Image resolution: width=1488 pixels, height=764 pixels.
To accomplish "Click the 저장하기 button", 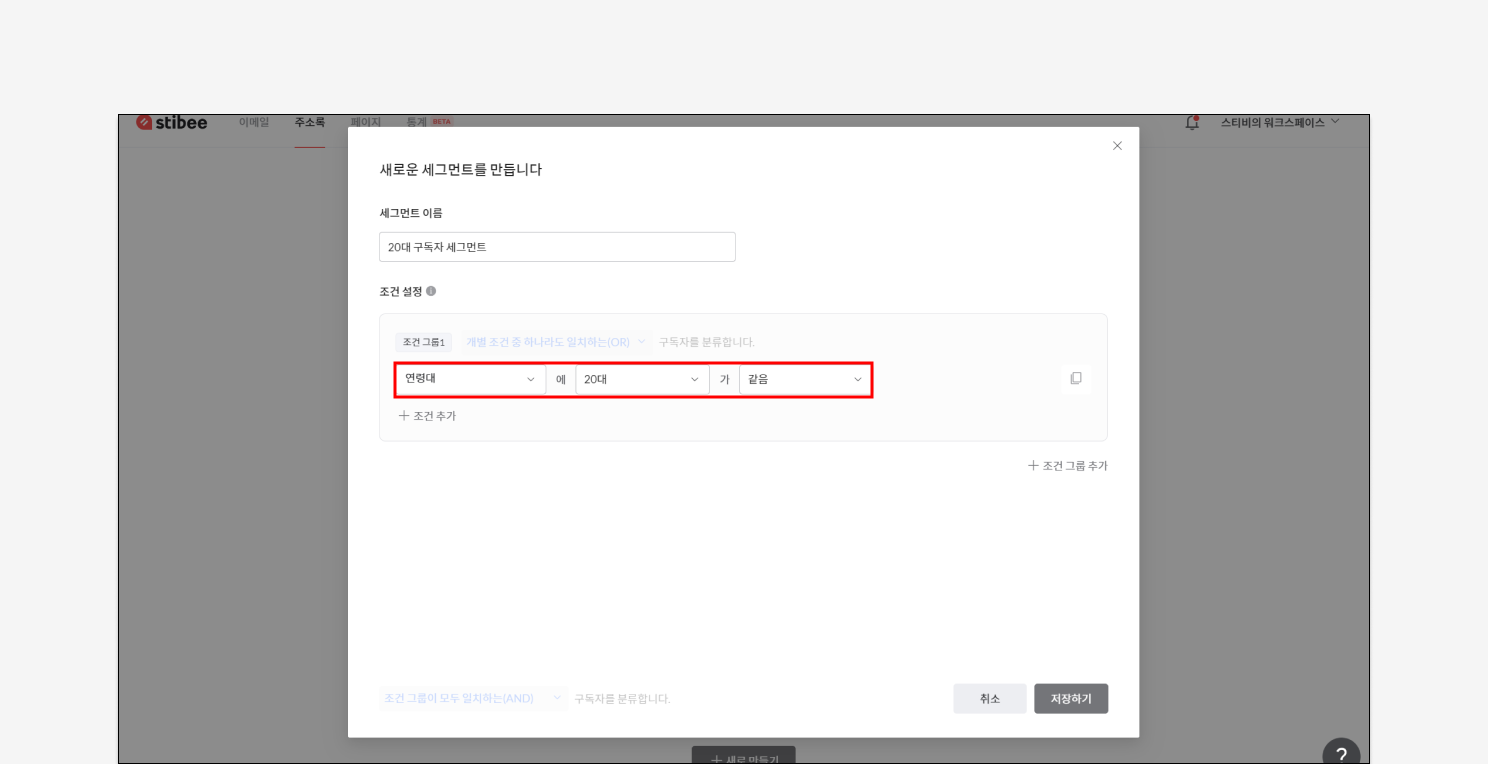I will pyautogui.click(x=1070, y=699).
